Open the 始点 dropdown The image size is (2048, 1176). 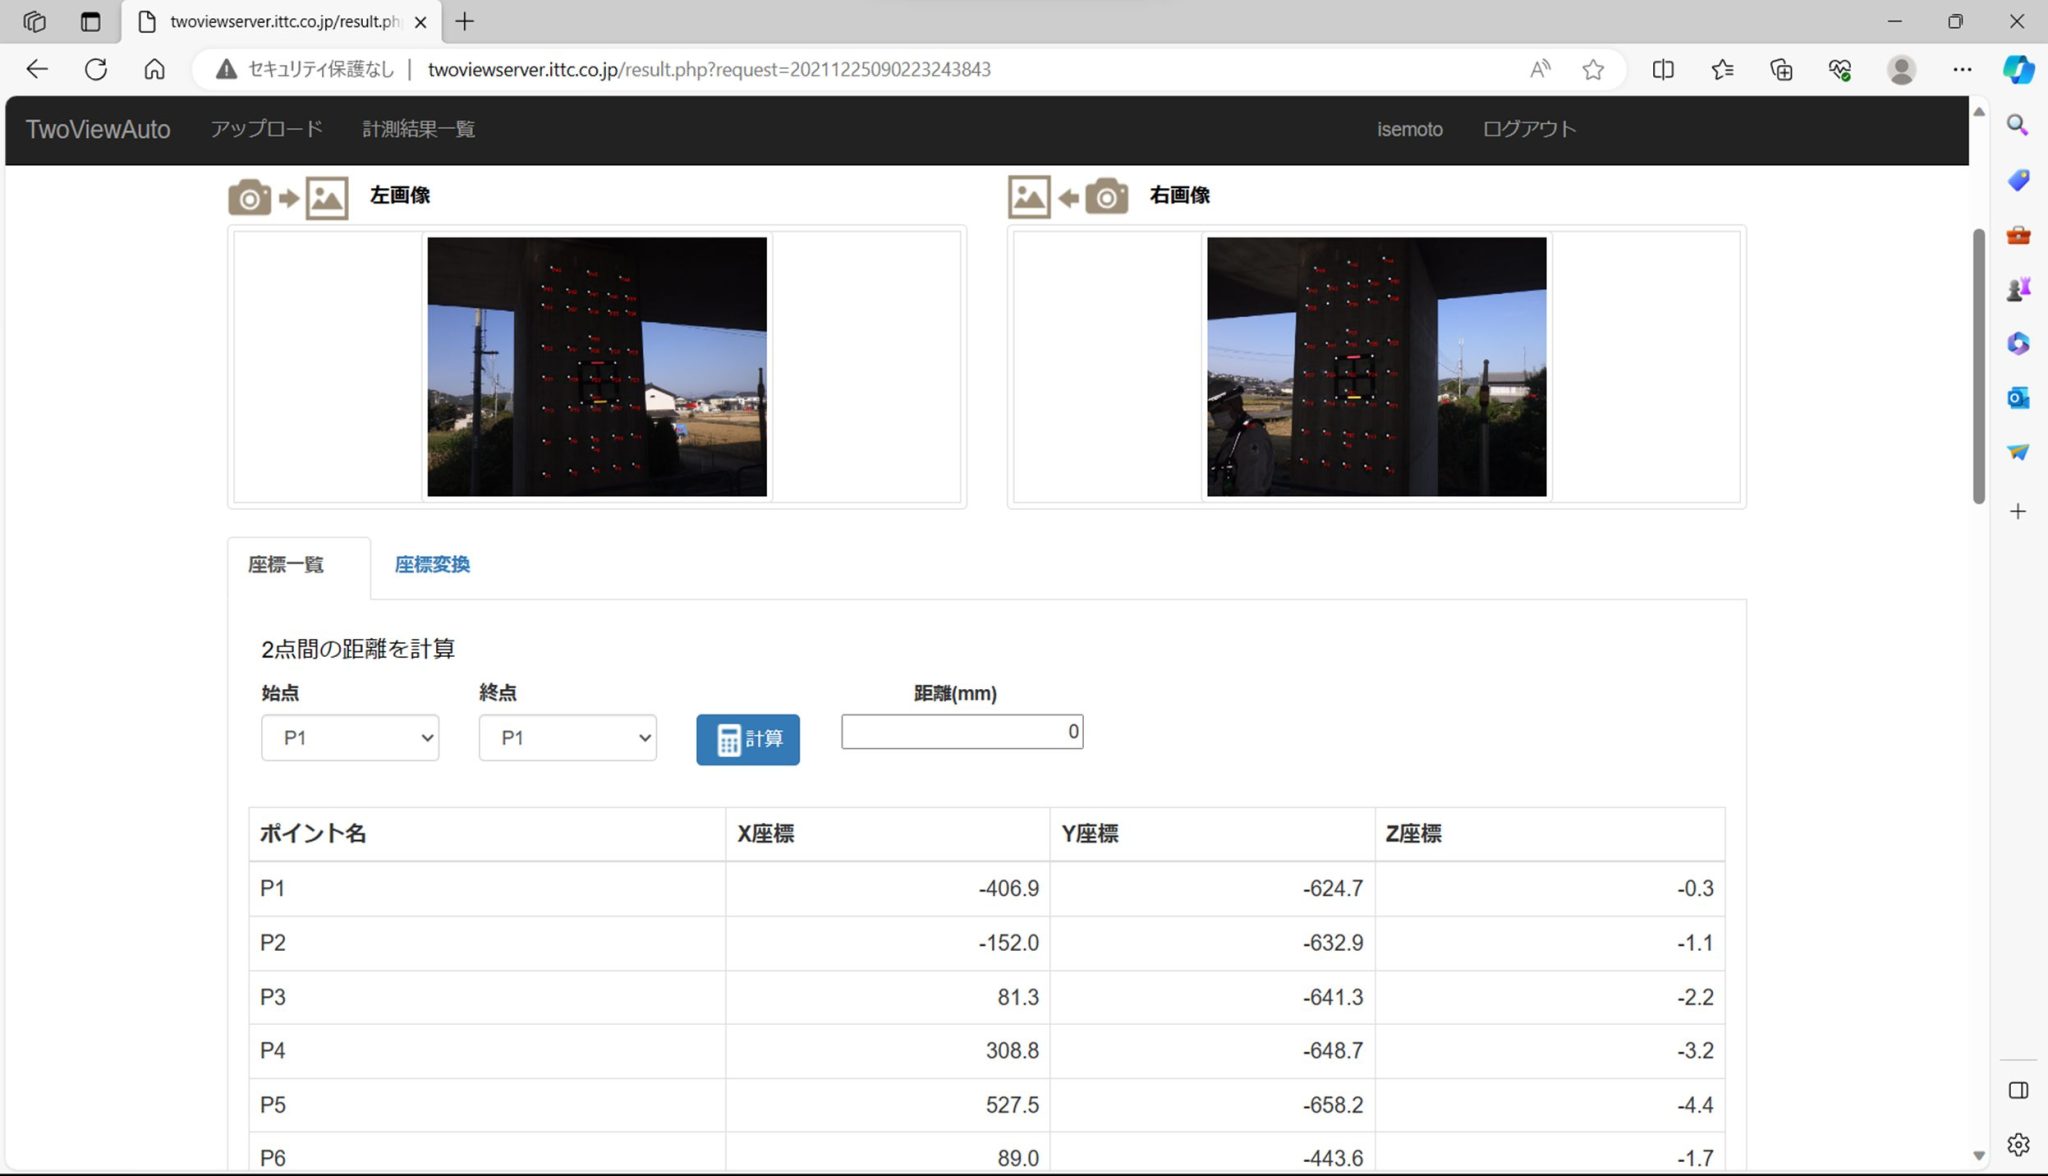coord(350,738)
